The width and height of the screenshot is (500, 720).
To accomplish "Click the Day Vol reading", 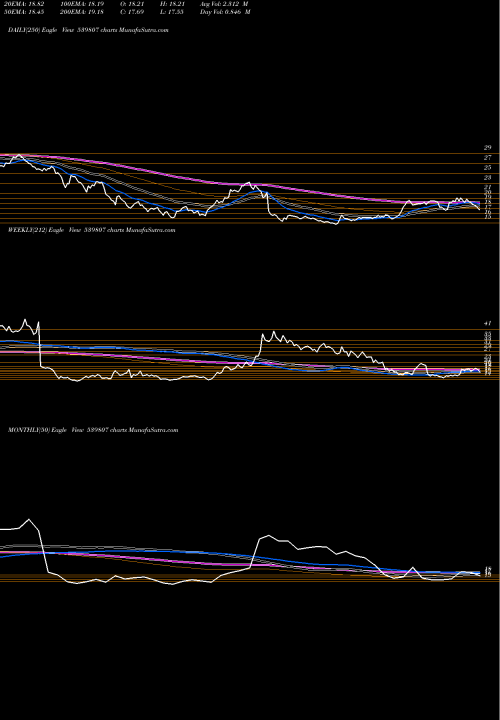I will point(225,11).
